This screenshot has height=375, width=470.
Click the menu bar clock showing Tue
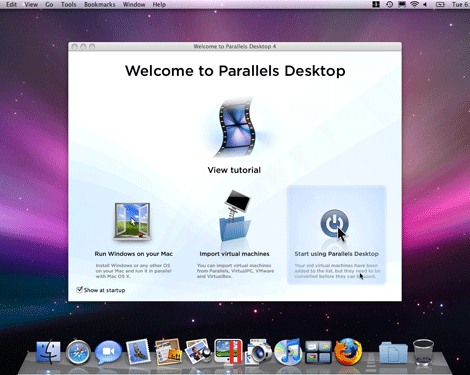click(460, 5)
